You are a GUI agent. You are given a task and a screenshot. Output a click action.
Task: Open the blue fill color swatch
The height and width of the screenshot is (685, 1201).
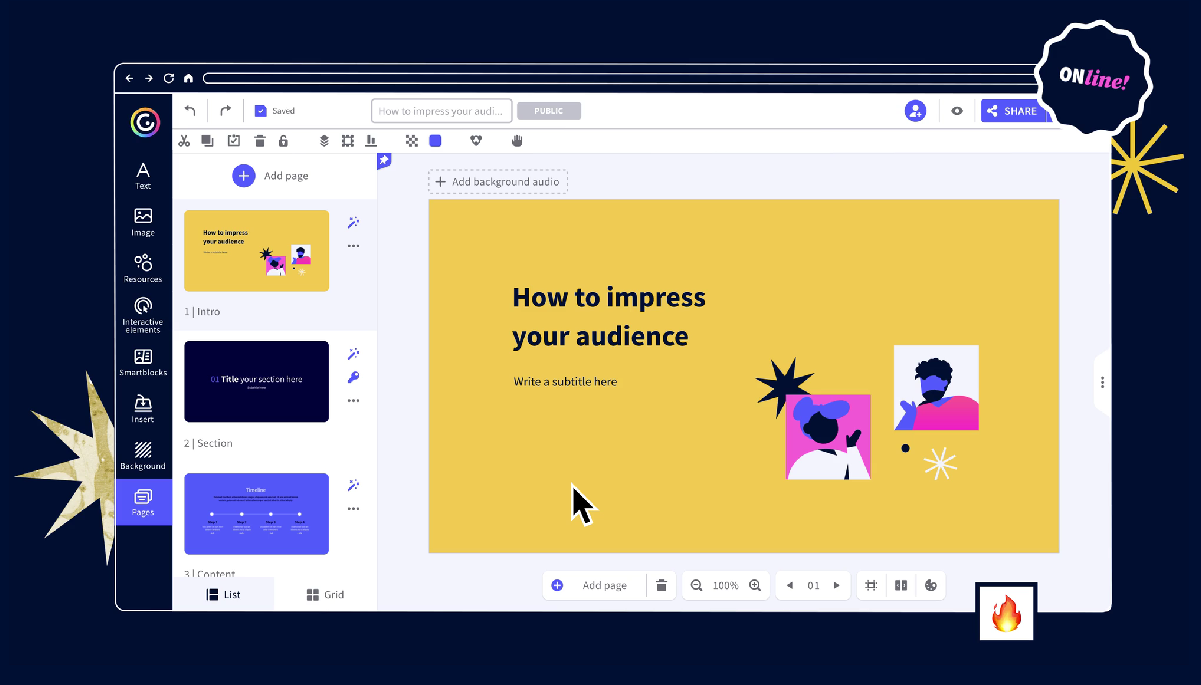tap(435, 140)
